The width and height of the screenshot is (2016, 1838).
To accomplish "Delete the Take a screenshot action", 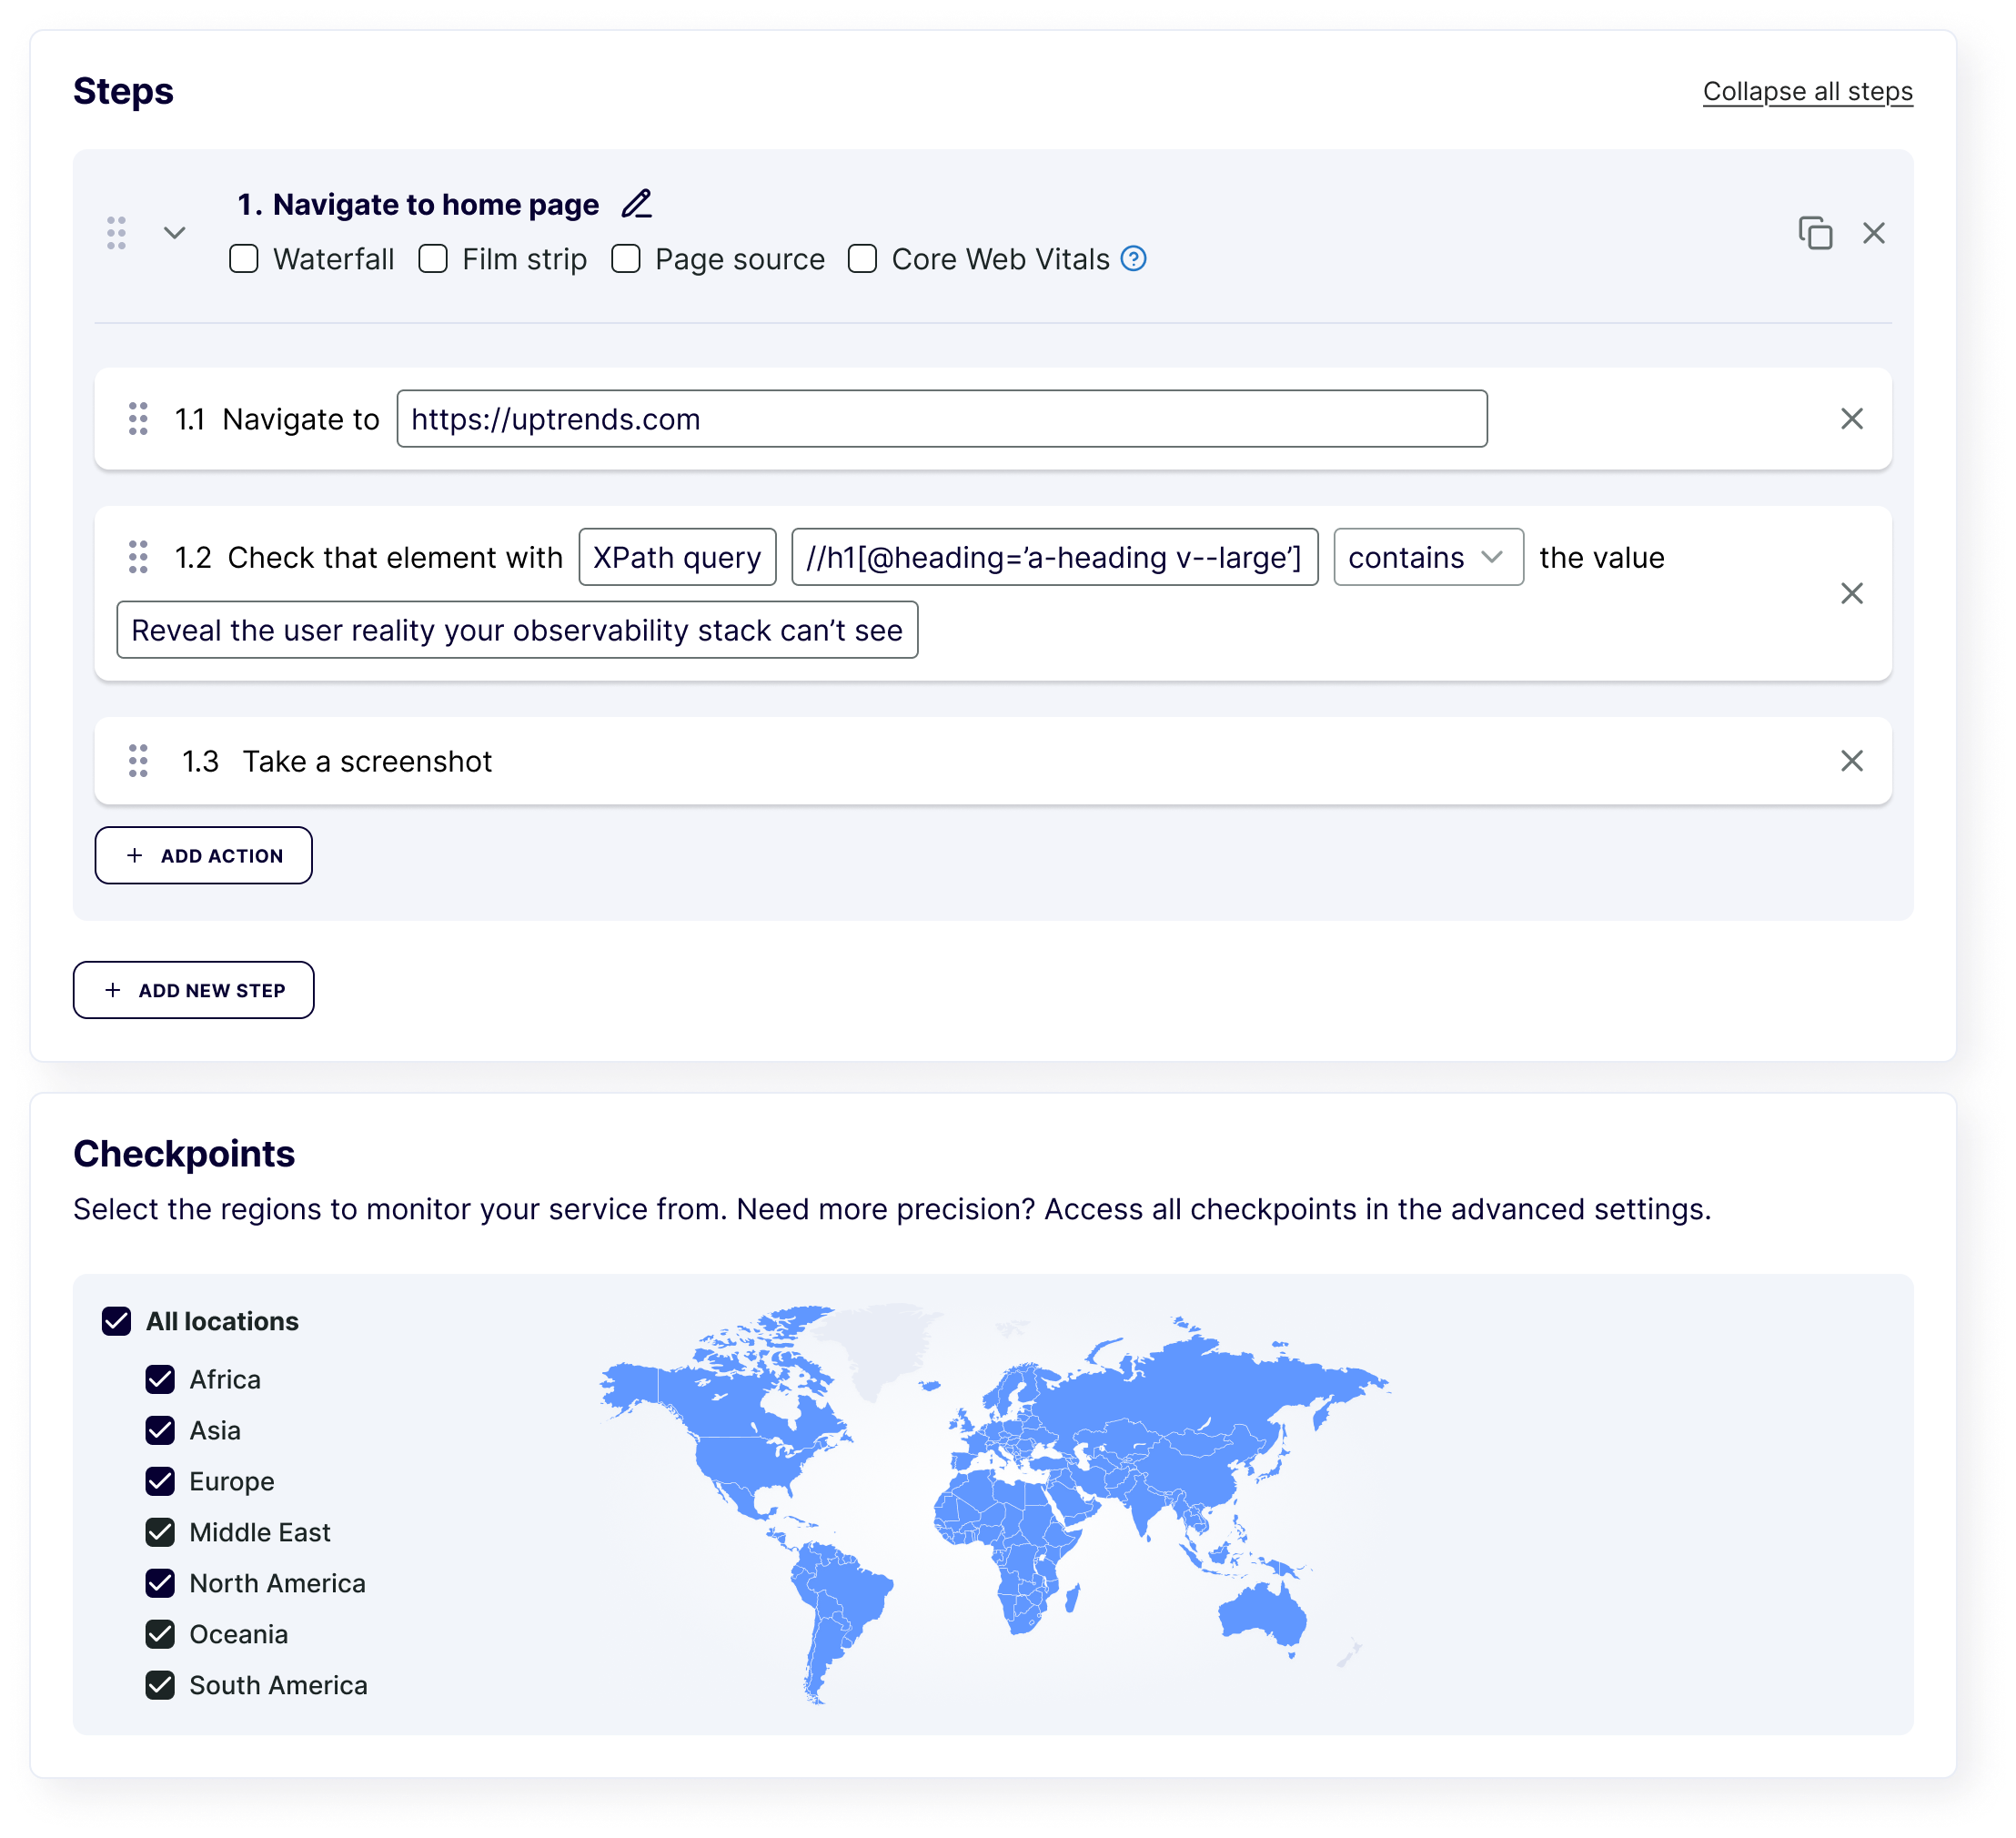I will 1852,761.
